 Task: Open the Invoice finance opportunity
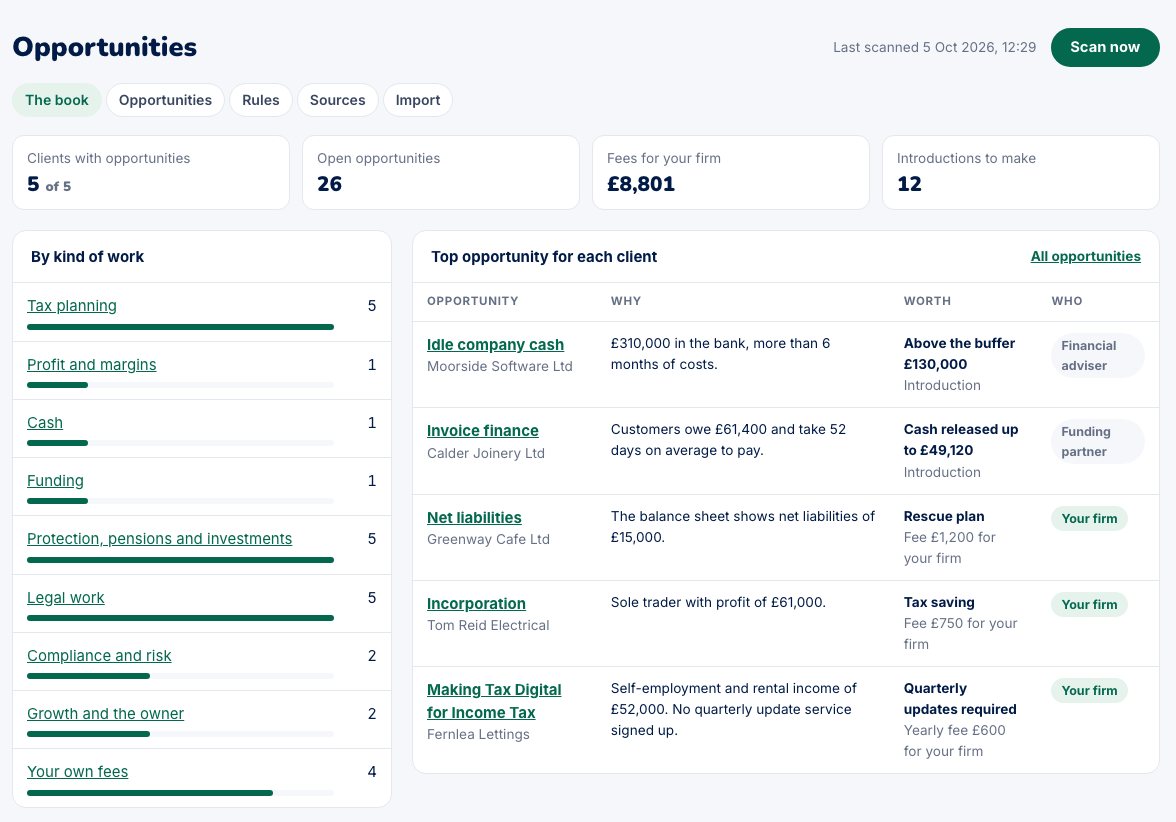tap(482, 430)
